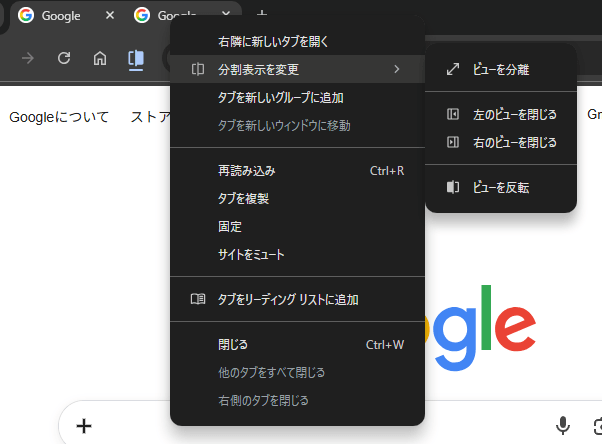Click the Google logo image
This screenshot has height=444, width=602.
[480, 328]
